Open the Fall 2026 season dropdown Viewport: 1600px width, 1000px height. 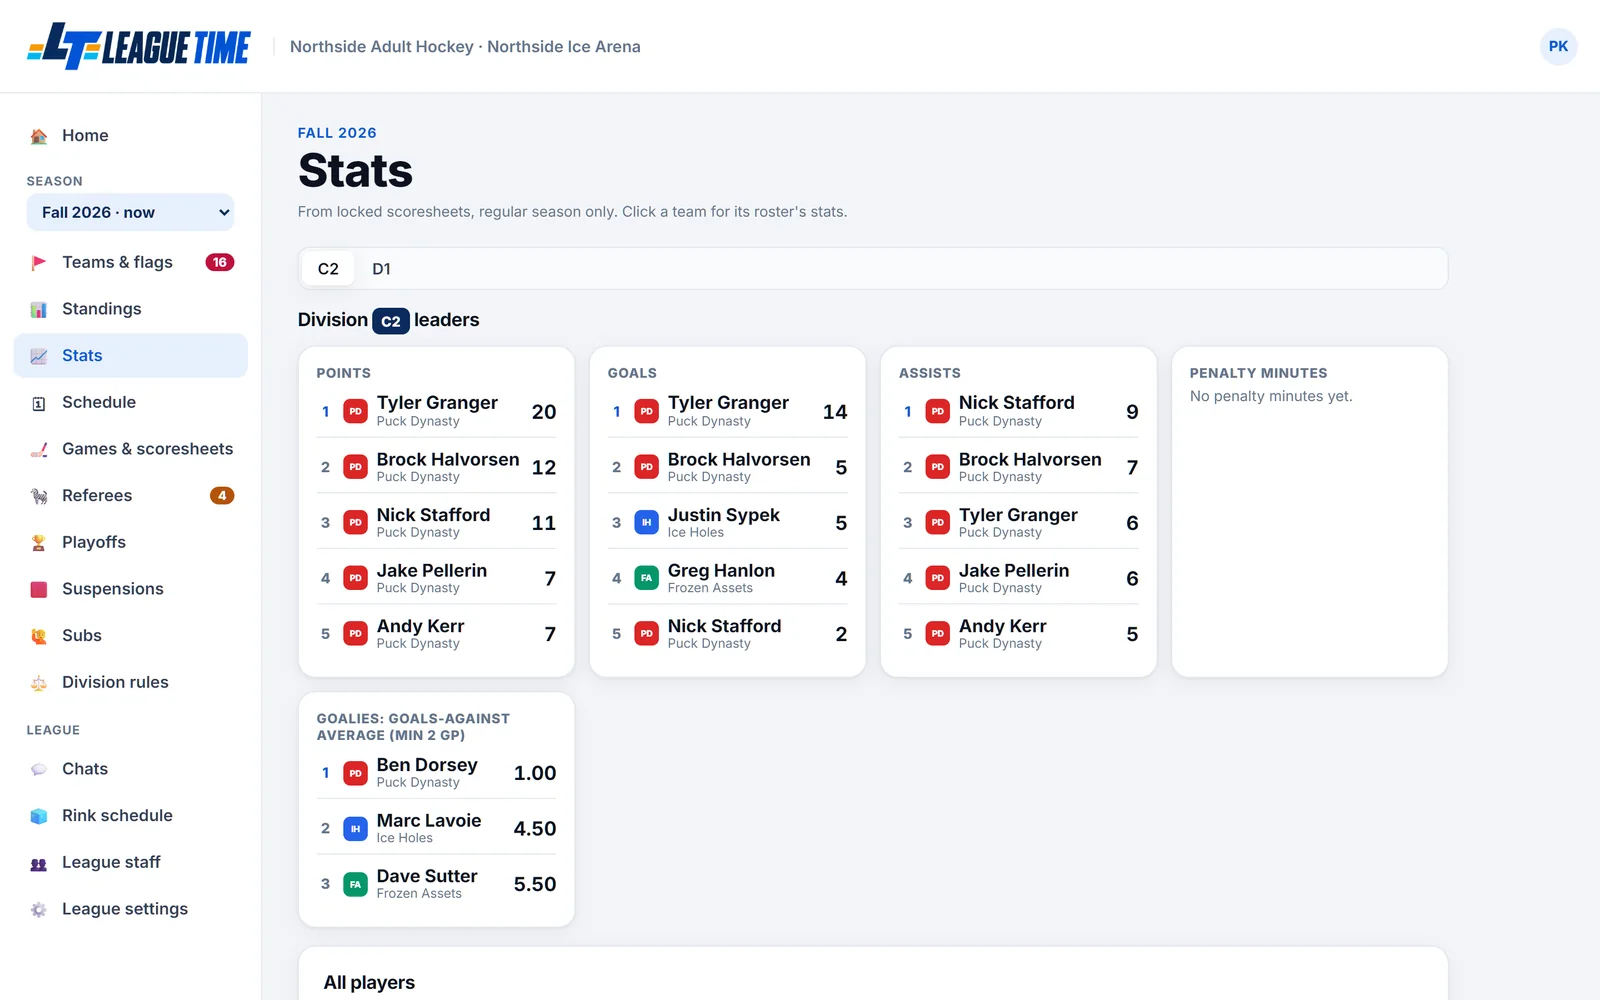[x=130, y=212]
